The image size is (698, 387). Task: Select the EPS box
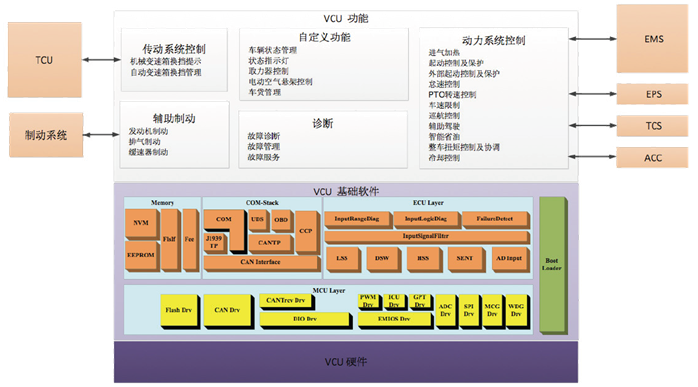[x=652, y=94]
